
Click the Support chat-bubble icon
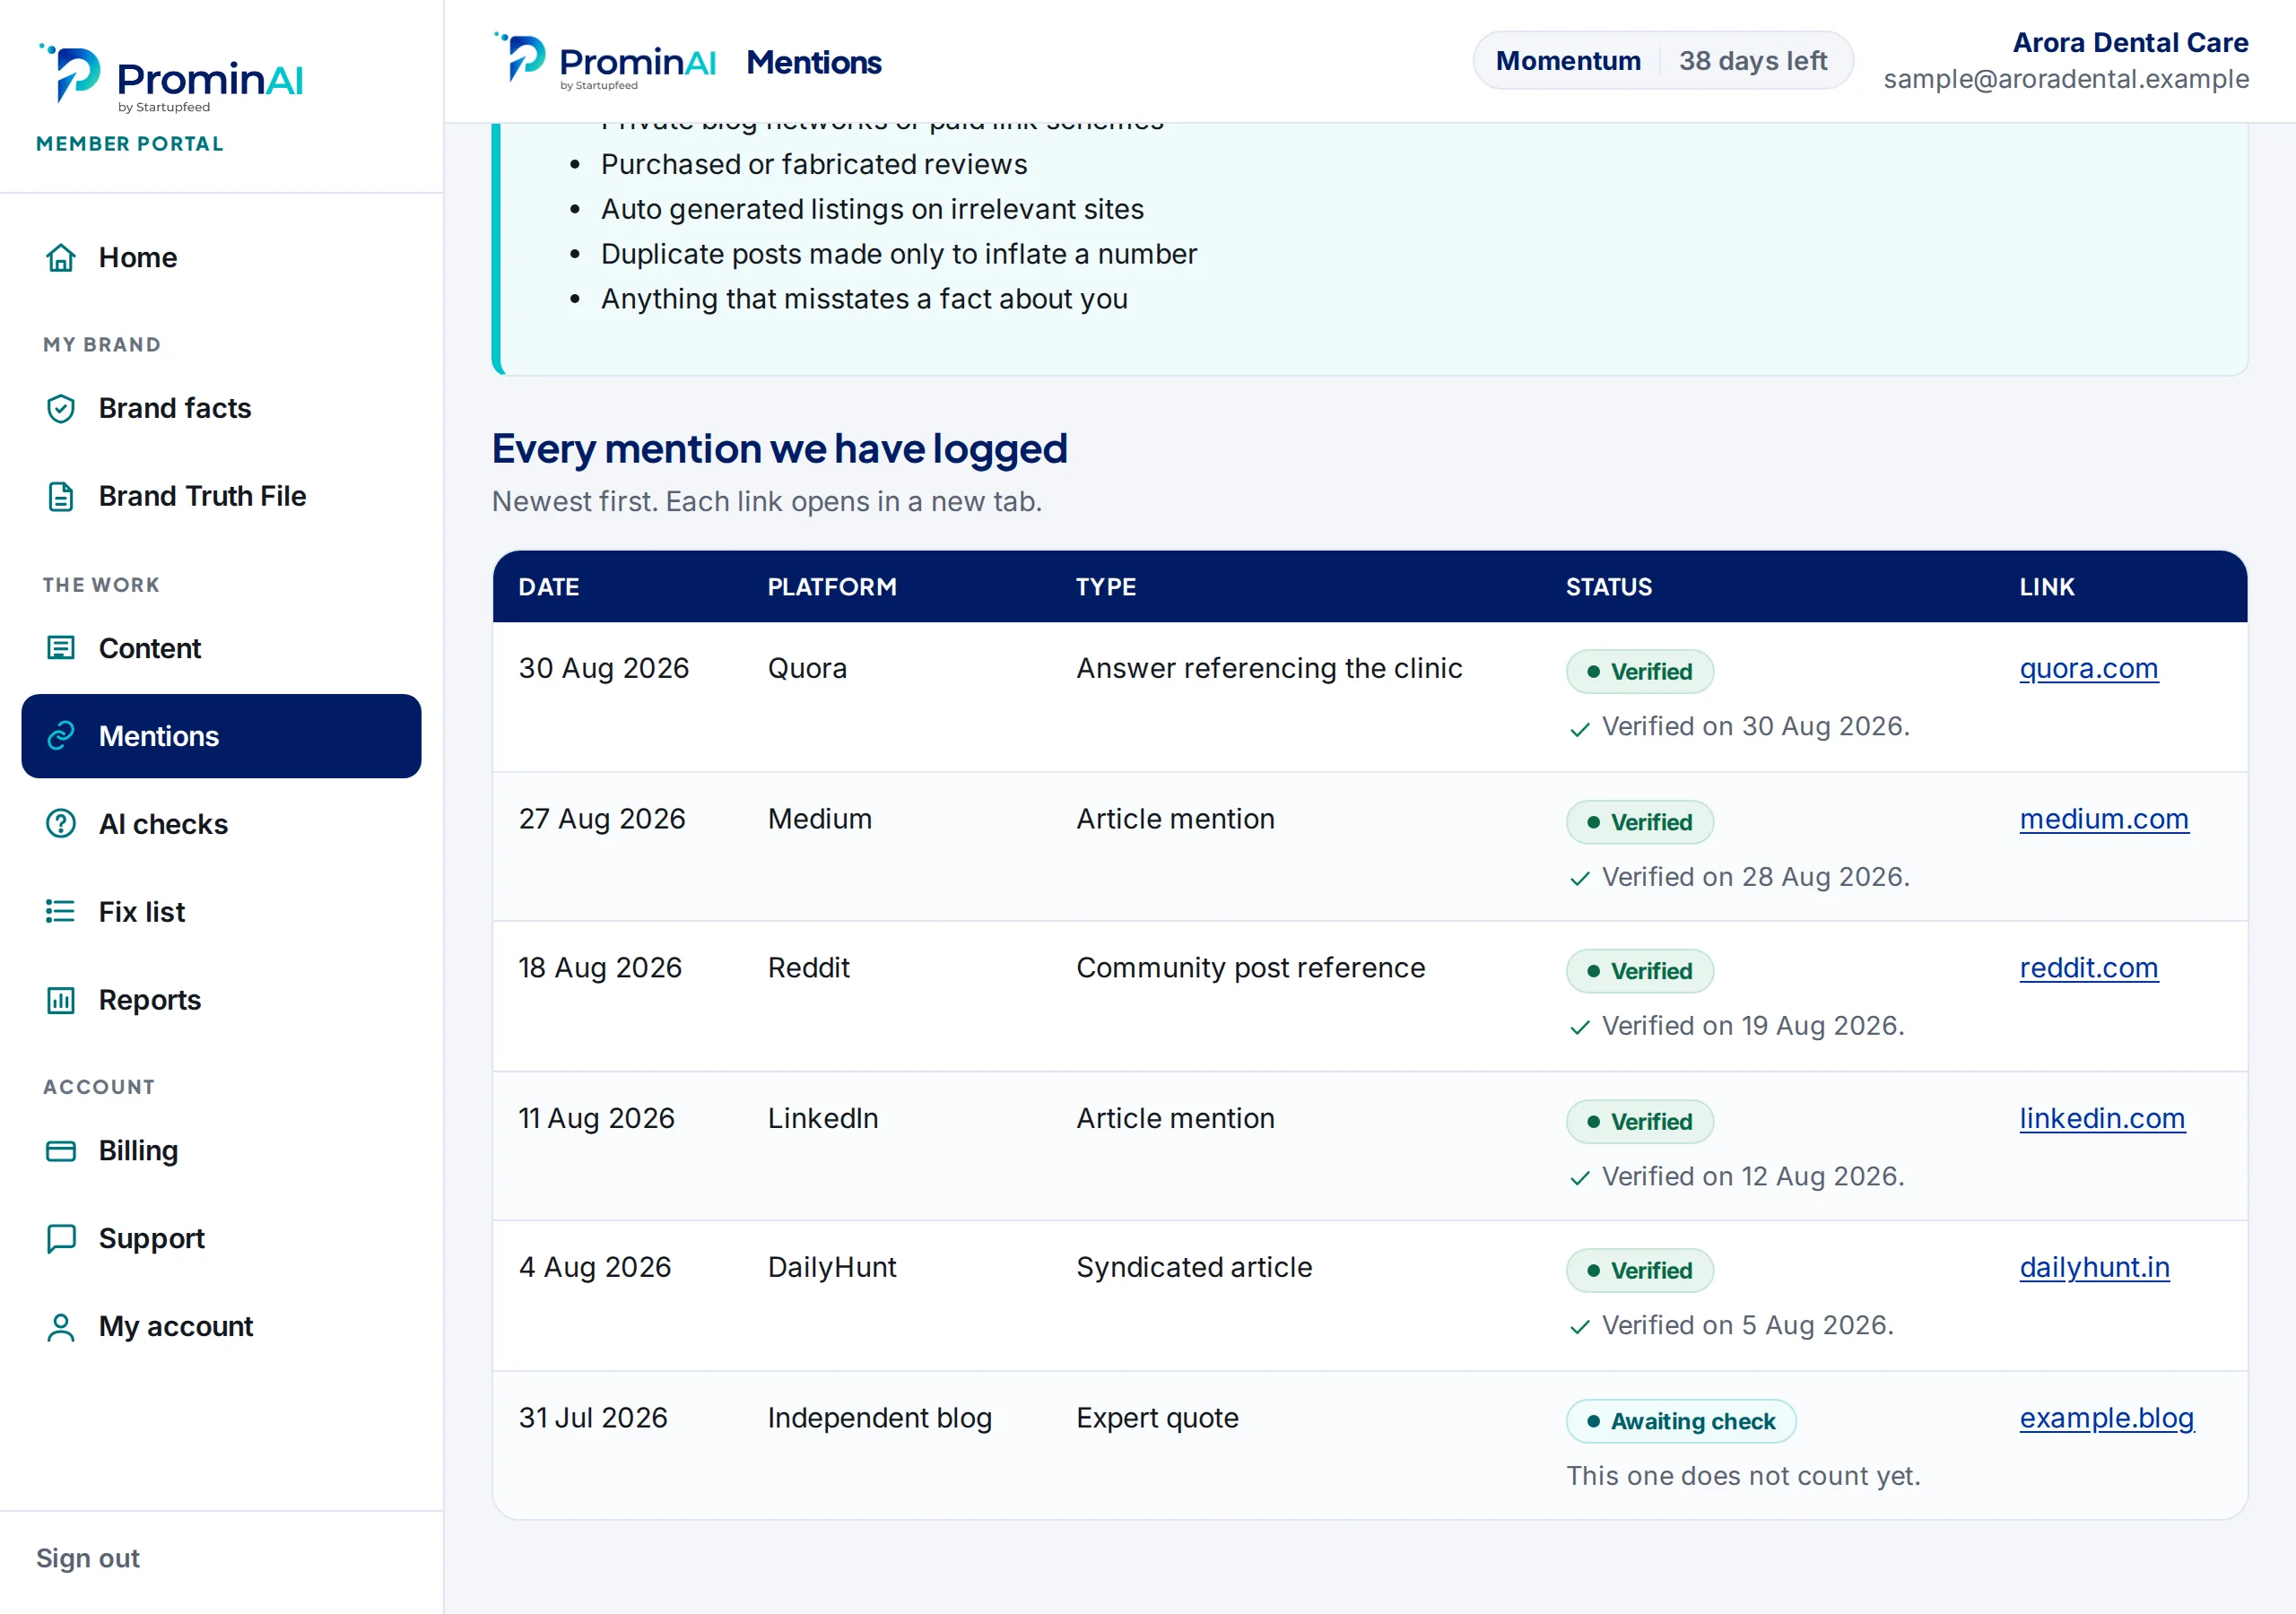pyautogui.click(x=61, y=1239)
